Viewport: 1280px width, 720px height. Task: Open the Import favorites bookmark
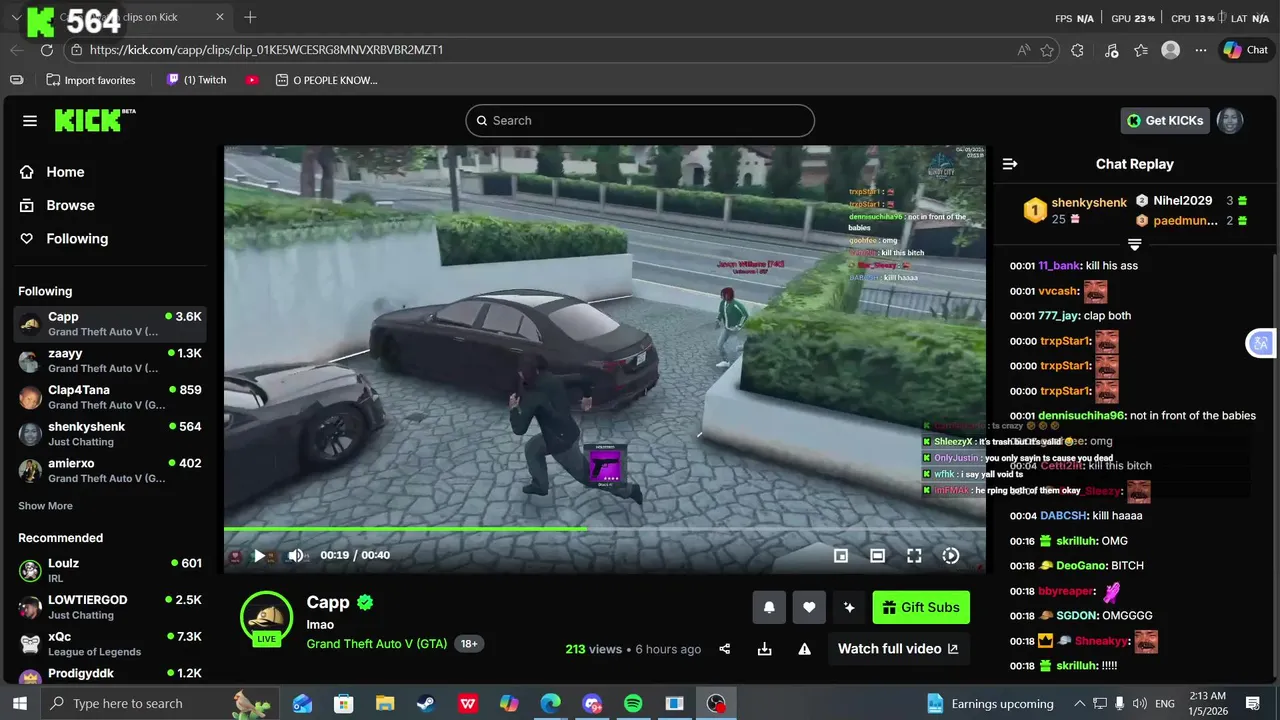(x=91, y=80)
